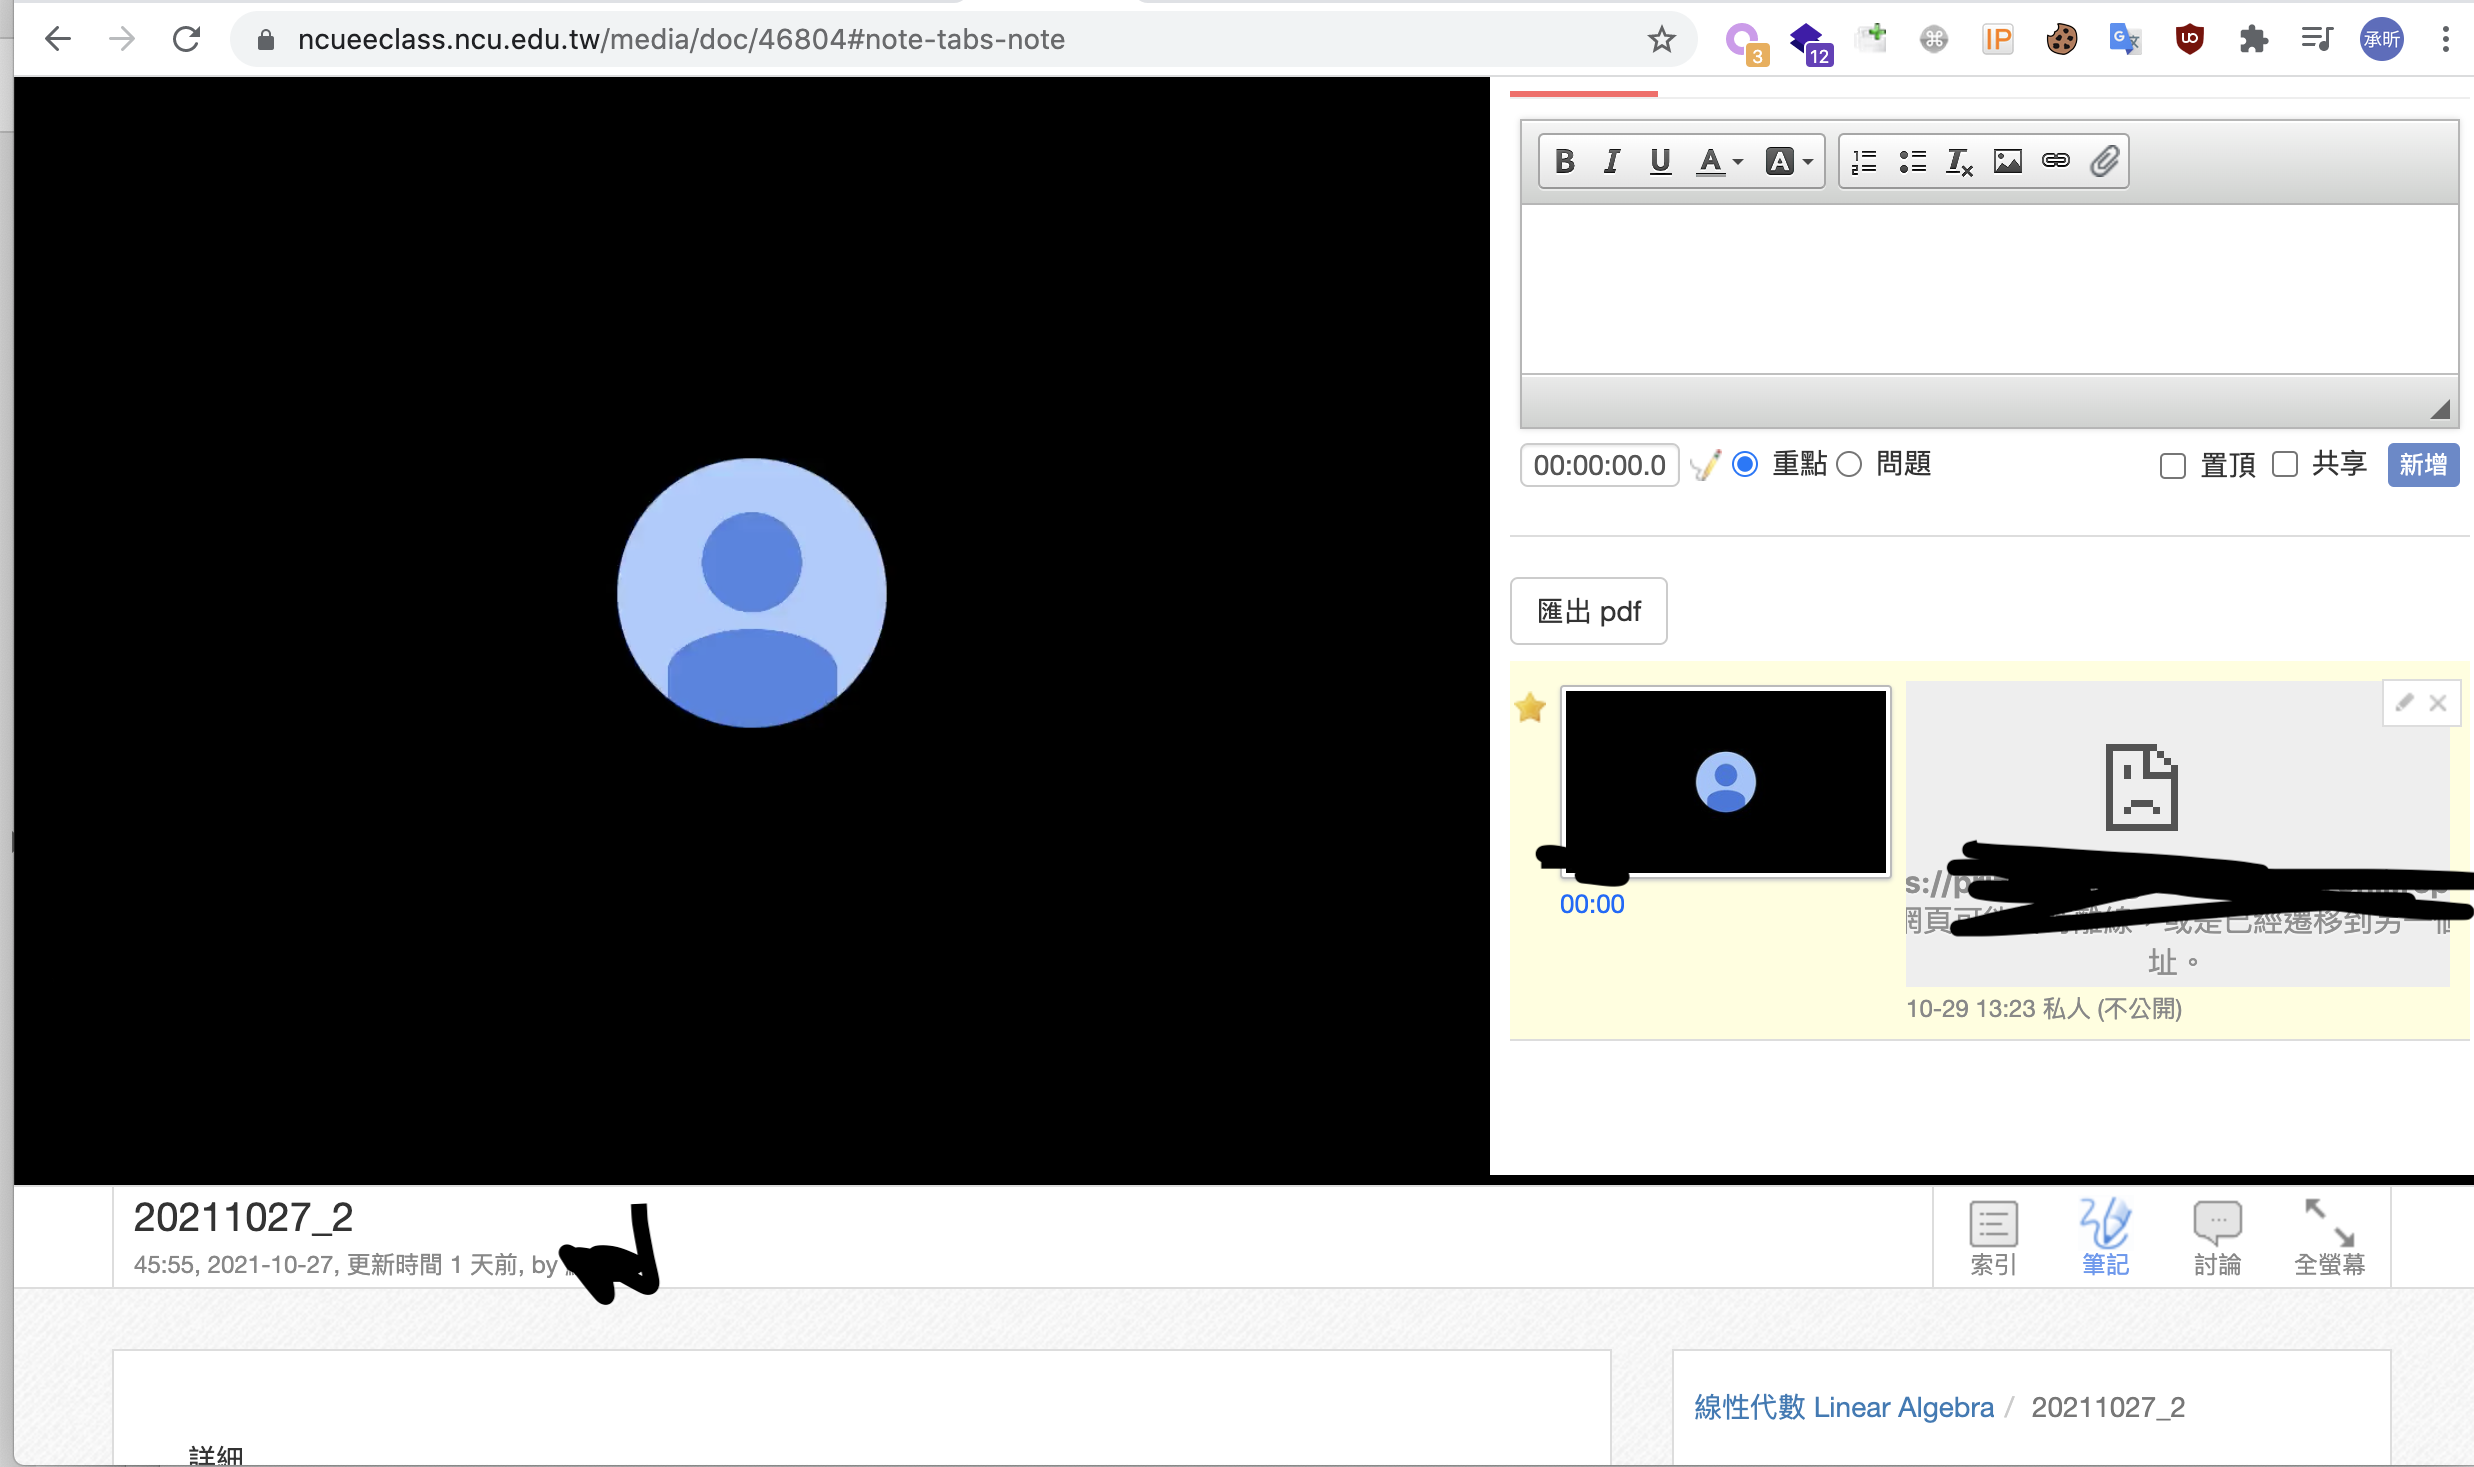Click the 新增 button
The image size is (2474, 1467).
pyautogui.click(x=2423, y=465)
